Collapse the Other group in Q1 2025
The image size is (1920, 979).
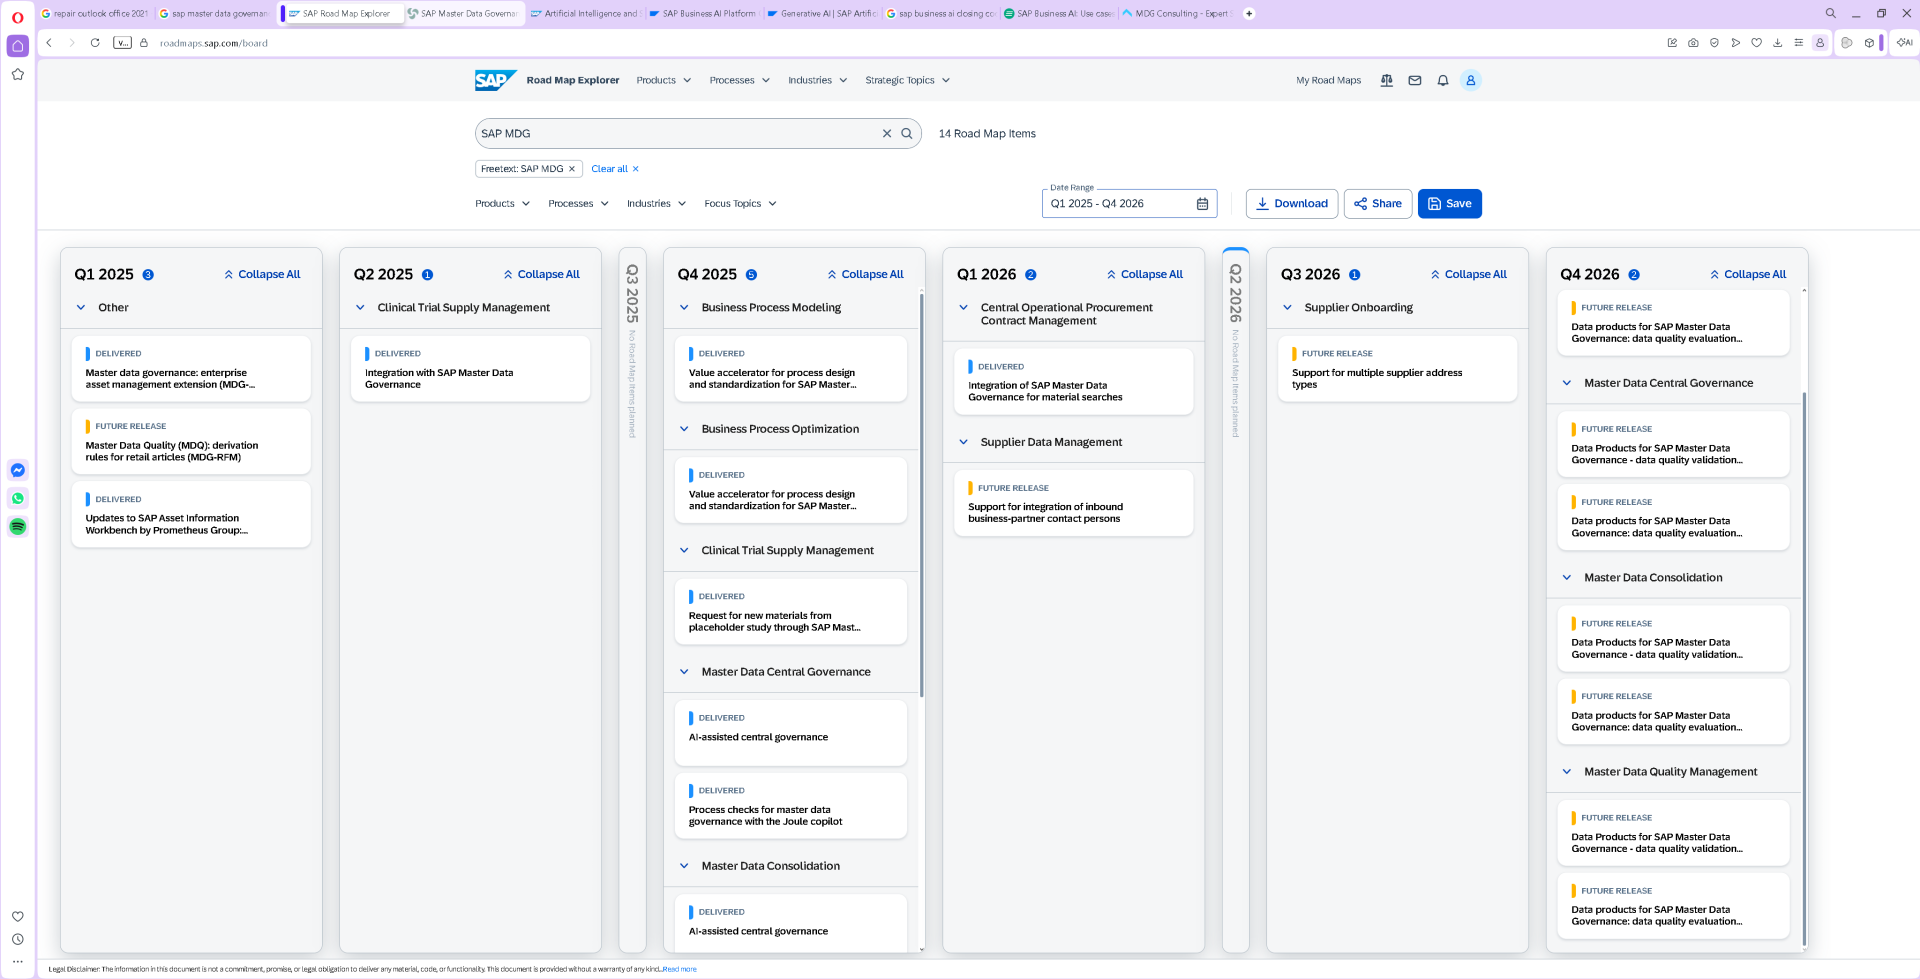[x=81, y=308]
